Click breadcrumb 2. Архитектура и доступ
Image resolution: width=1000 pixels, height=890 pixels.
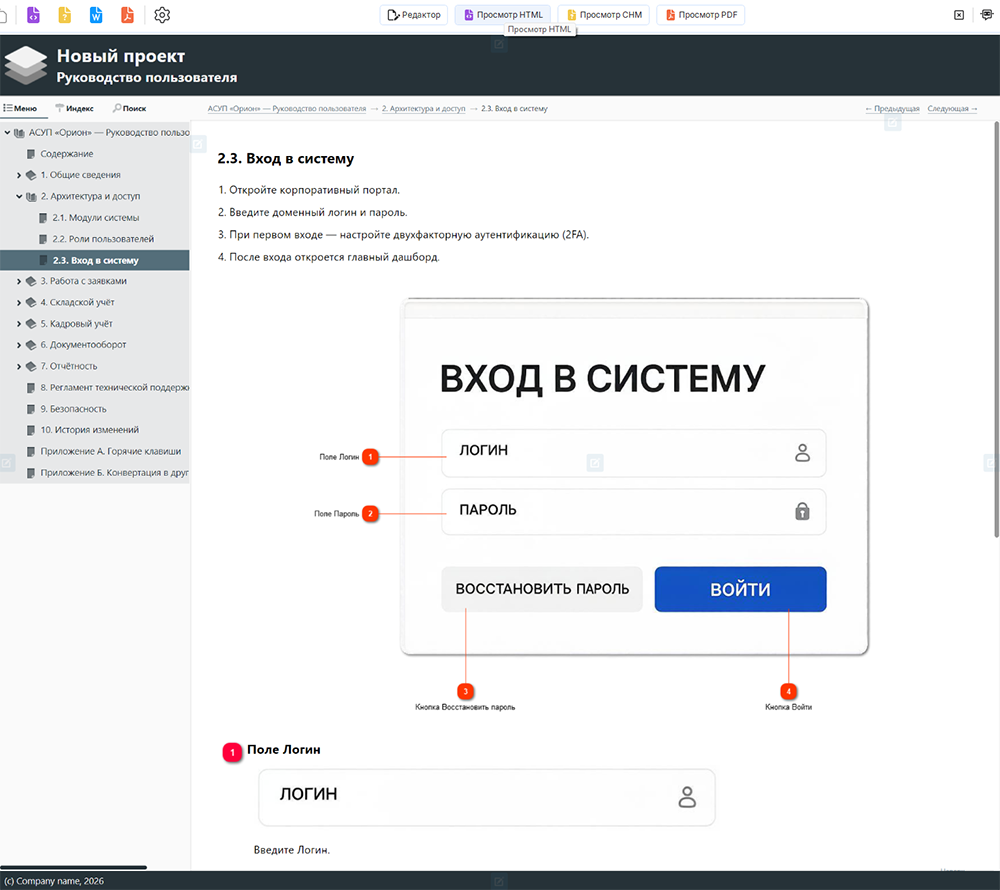tap(423, 108)
